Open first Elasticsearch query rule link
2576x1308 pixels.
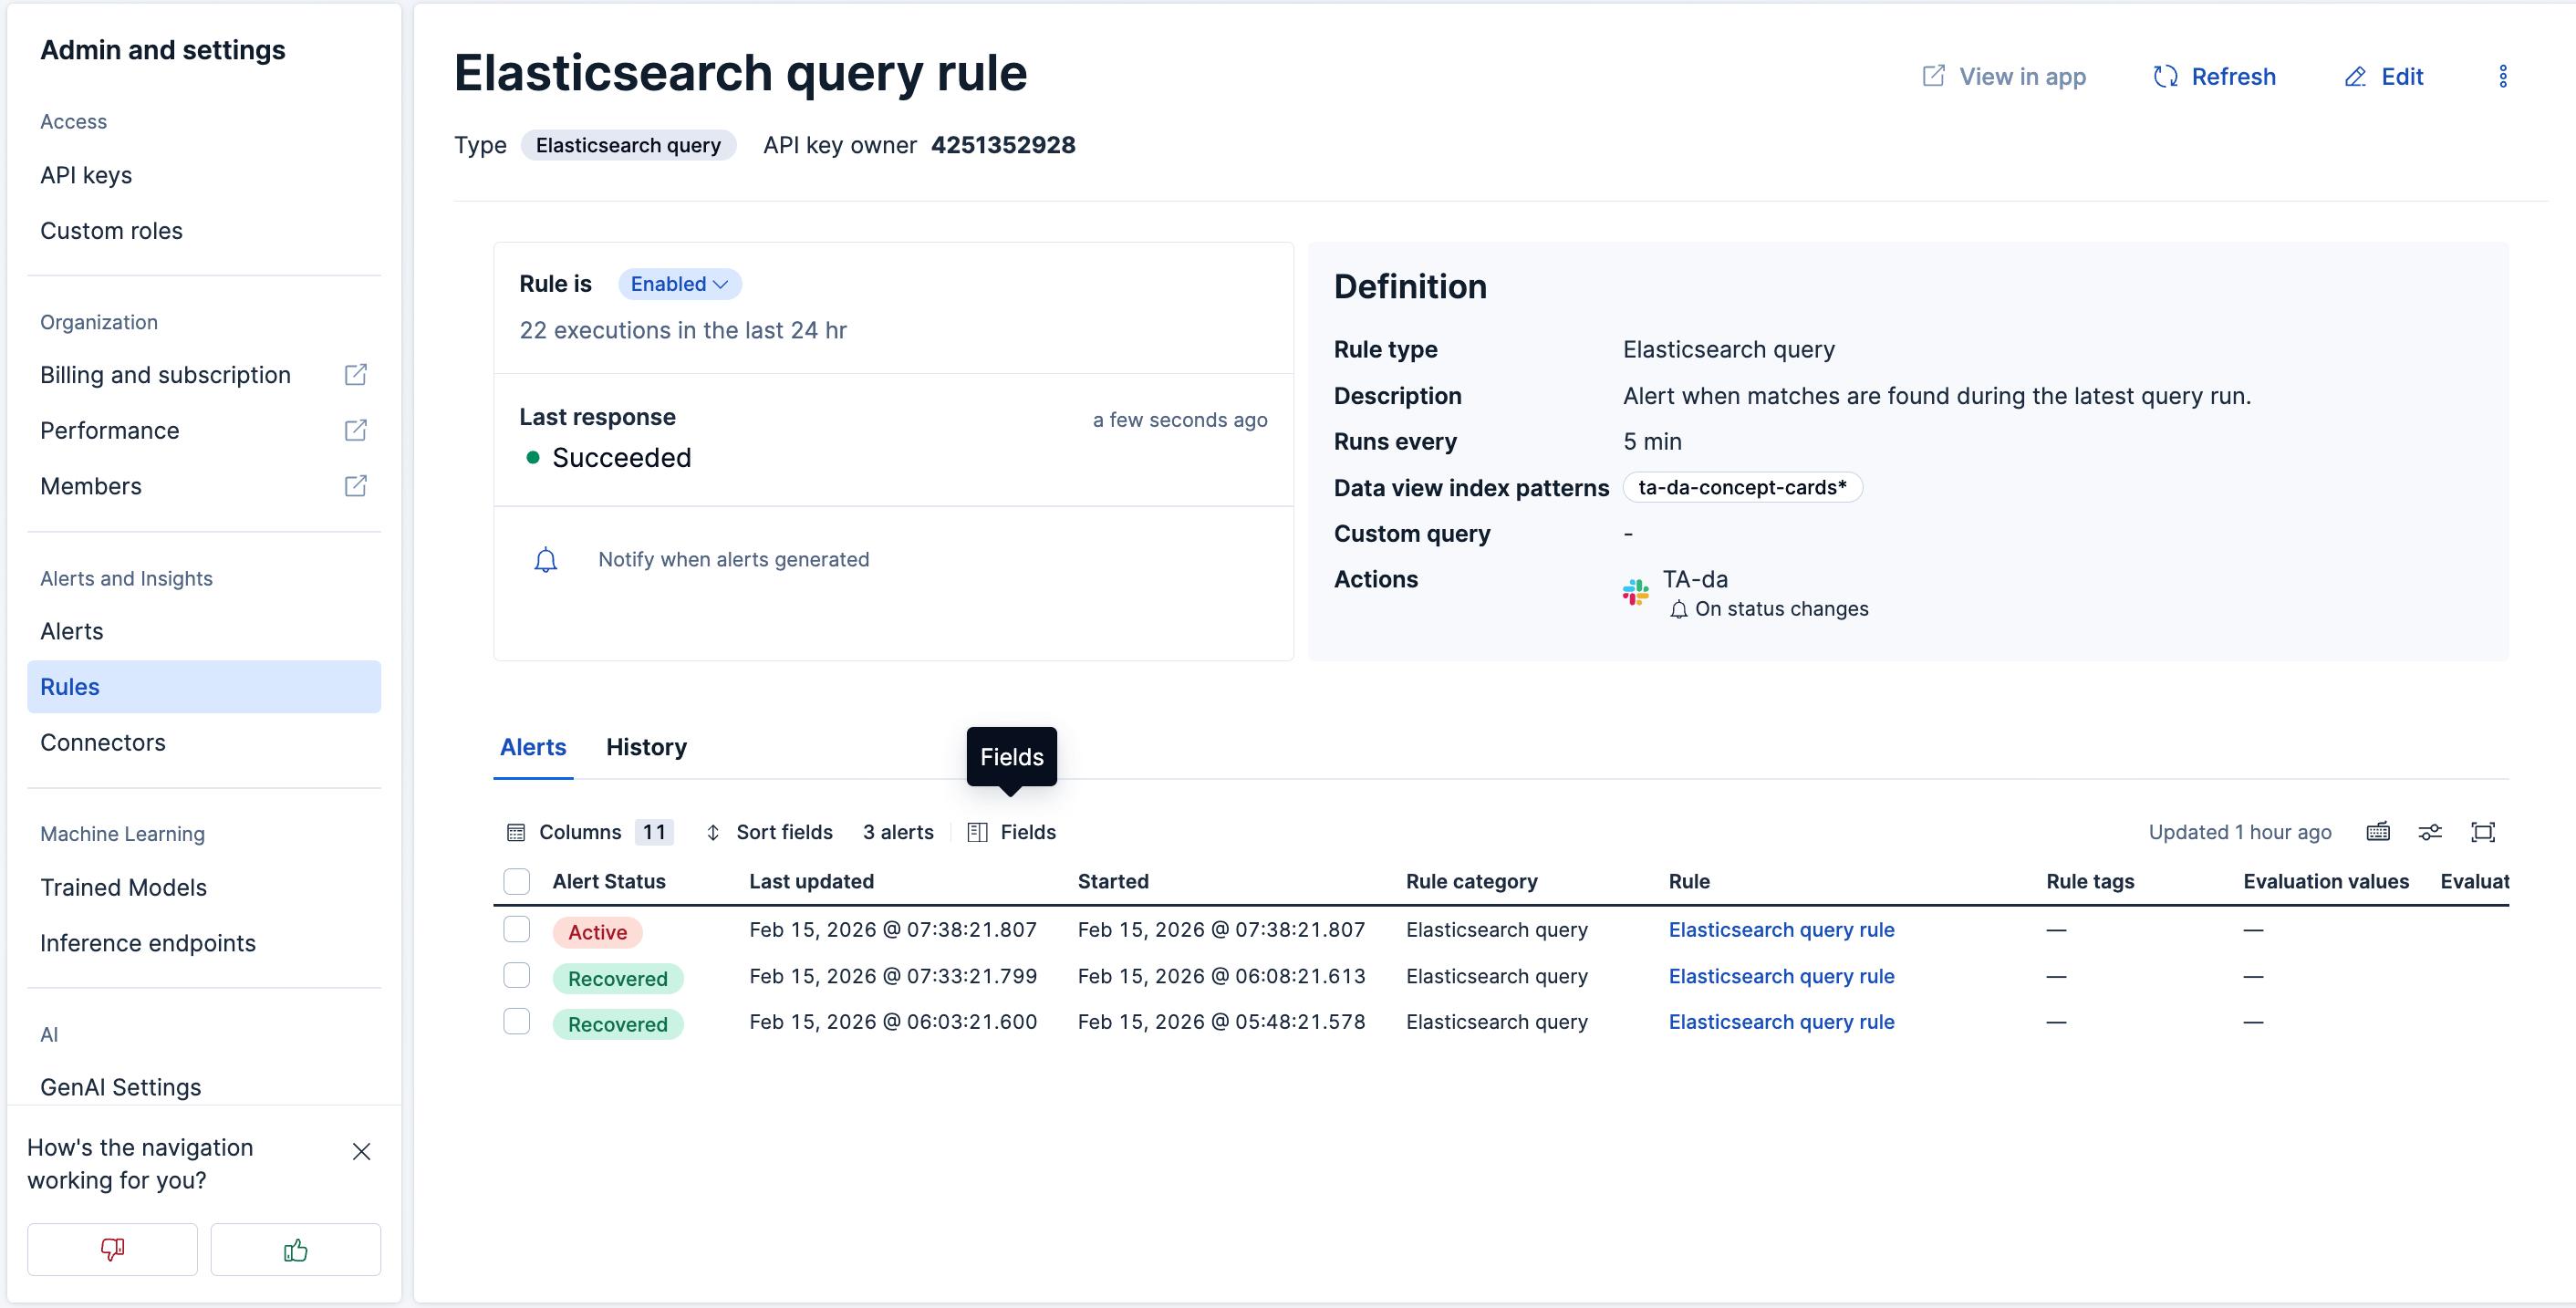(1781, 930)
